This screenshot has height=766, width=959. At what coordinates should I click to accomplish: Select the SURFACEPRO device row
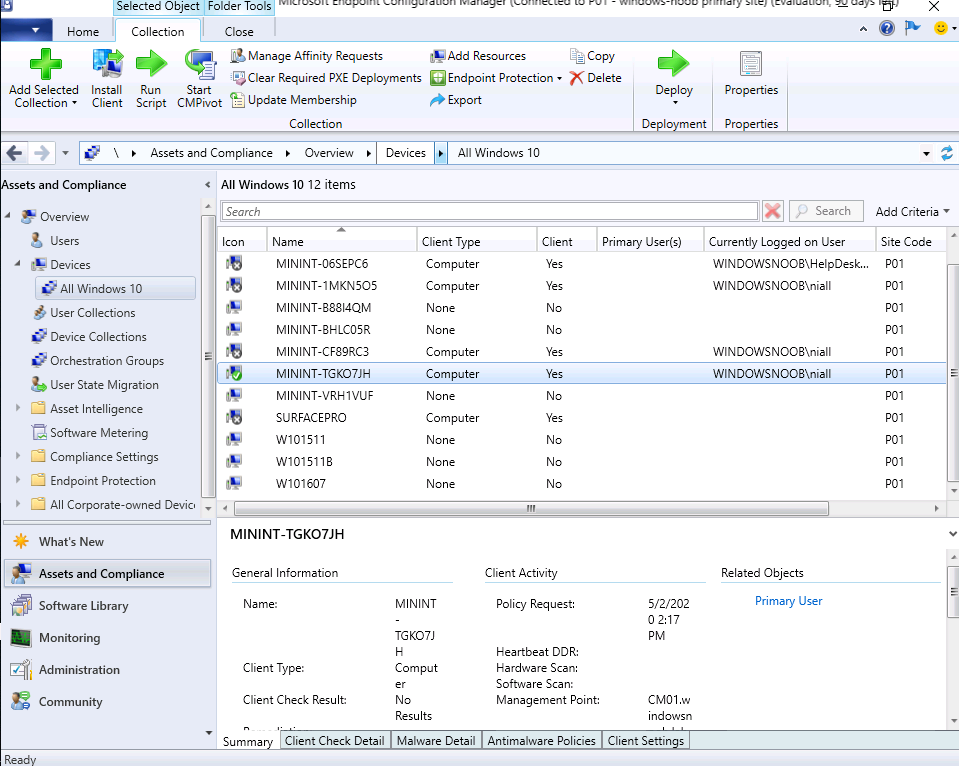coord(582,418)
